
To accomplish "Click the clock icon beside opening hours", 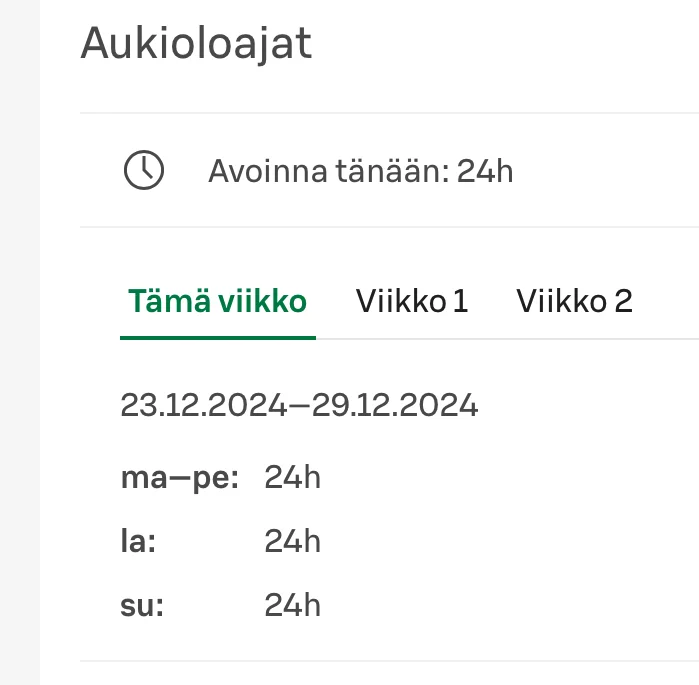I will [143, 171].
